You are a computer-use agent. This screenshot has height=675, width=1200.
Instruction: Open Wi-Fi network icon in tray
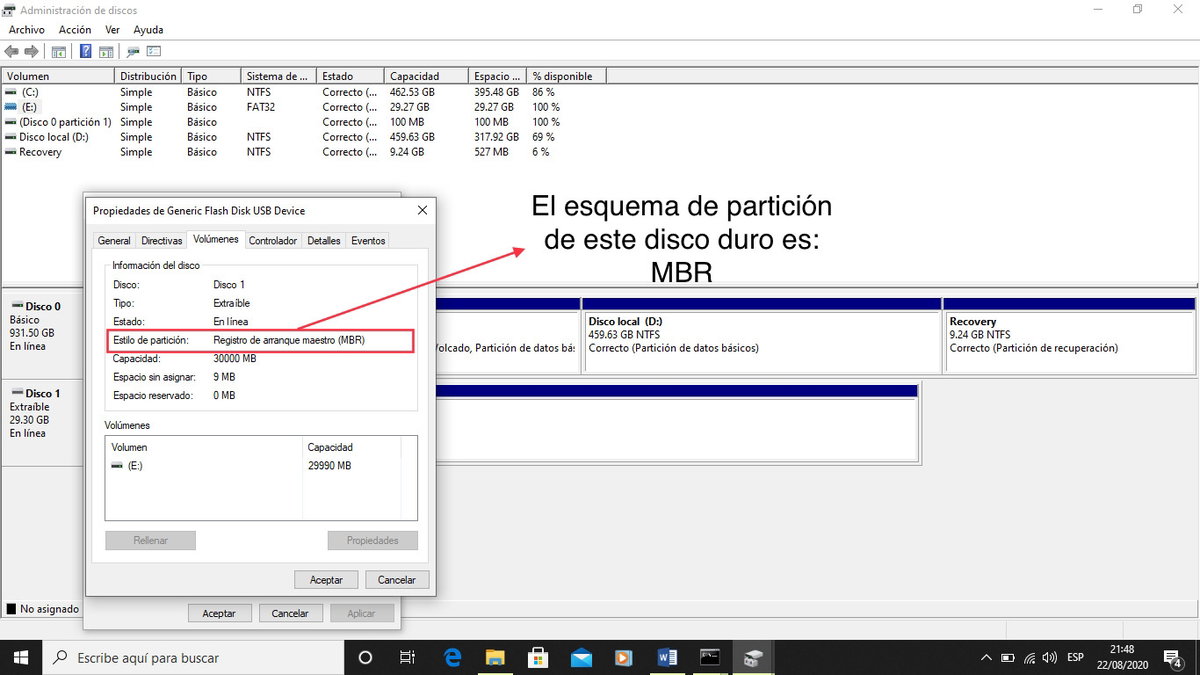tap(1029, 658)
